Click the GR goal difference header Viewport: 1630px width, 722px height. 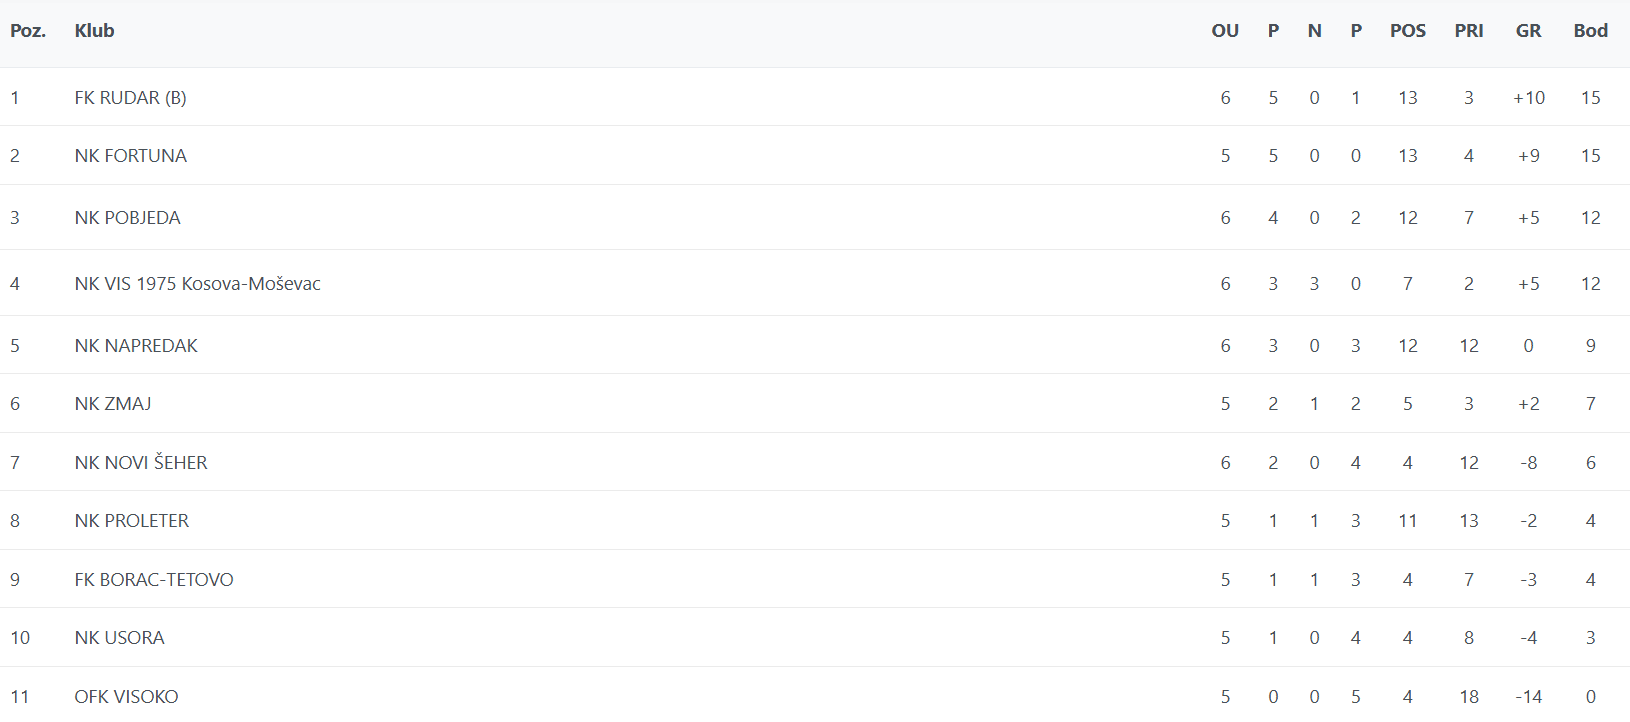pyautogui.click(x=1528, y=31)
